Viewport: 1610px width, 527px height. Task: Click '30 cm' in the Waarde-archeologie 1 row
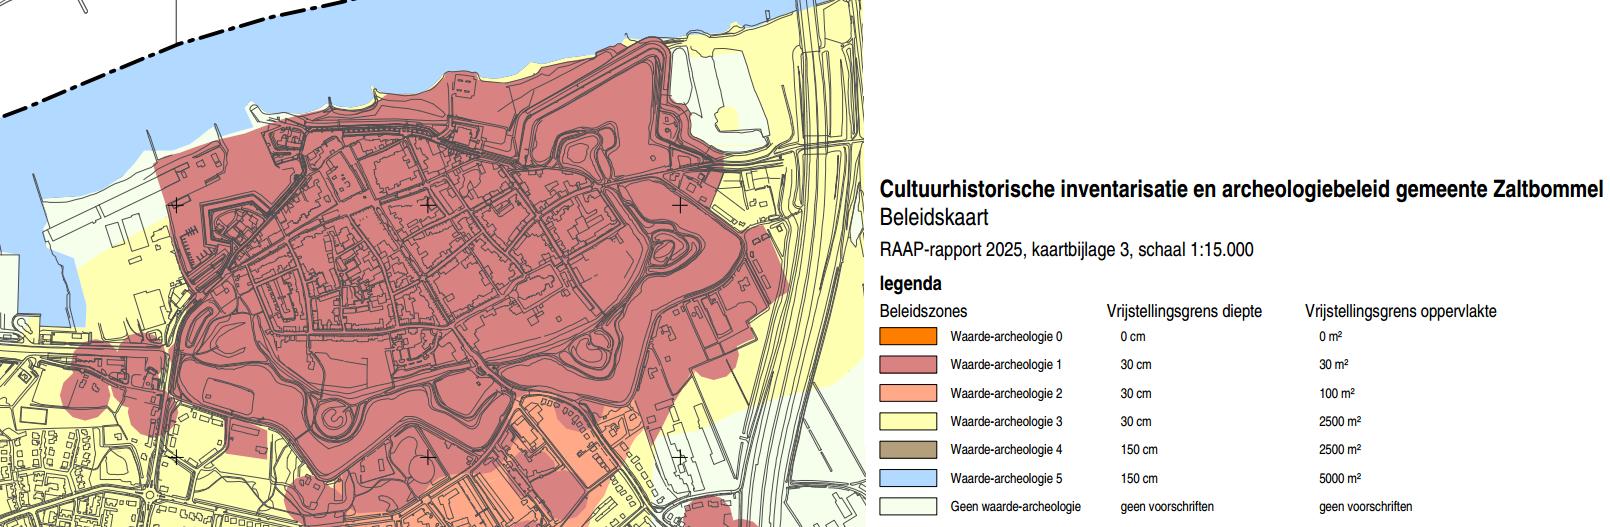coord(1136,365)
